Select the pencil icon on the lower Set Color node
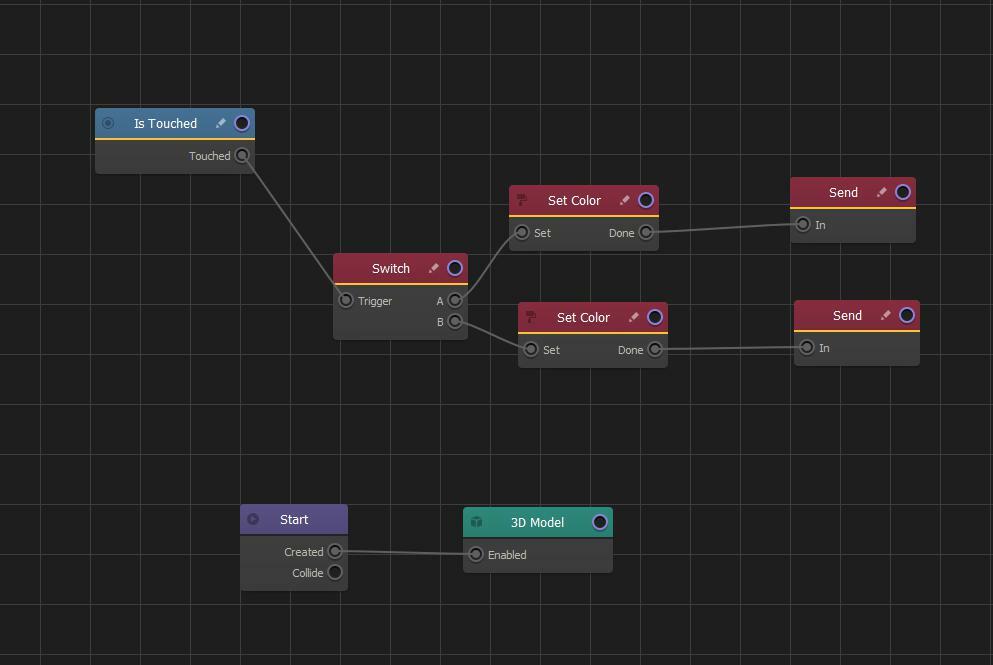The width and height of the screenshot is (993, 665). 633,317
